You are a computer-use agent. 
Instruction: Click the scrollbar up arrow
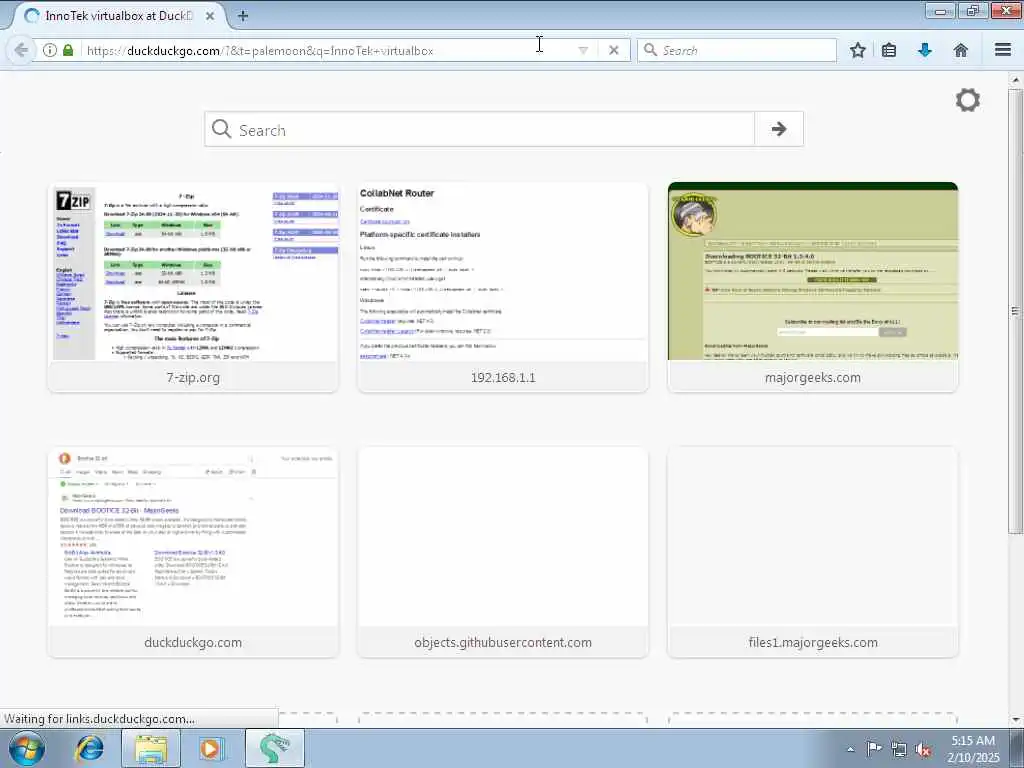(1015, 80)
